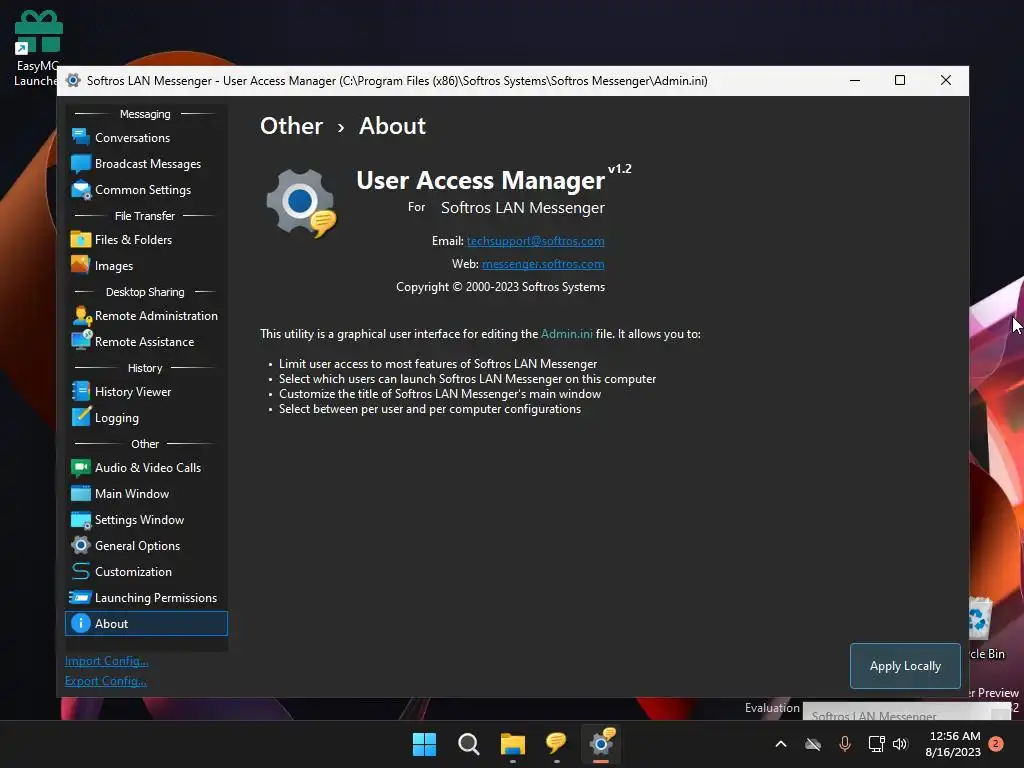Image resolution: width=1024 pixels, height=768 pixels.
Task: Click the network display tray icon
Action: pyautogui.click(x=876, y=744)
